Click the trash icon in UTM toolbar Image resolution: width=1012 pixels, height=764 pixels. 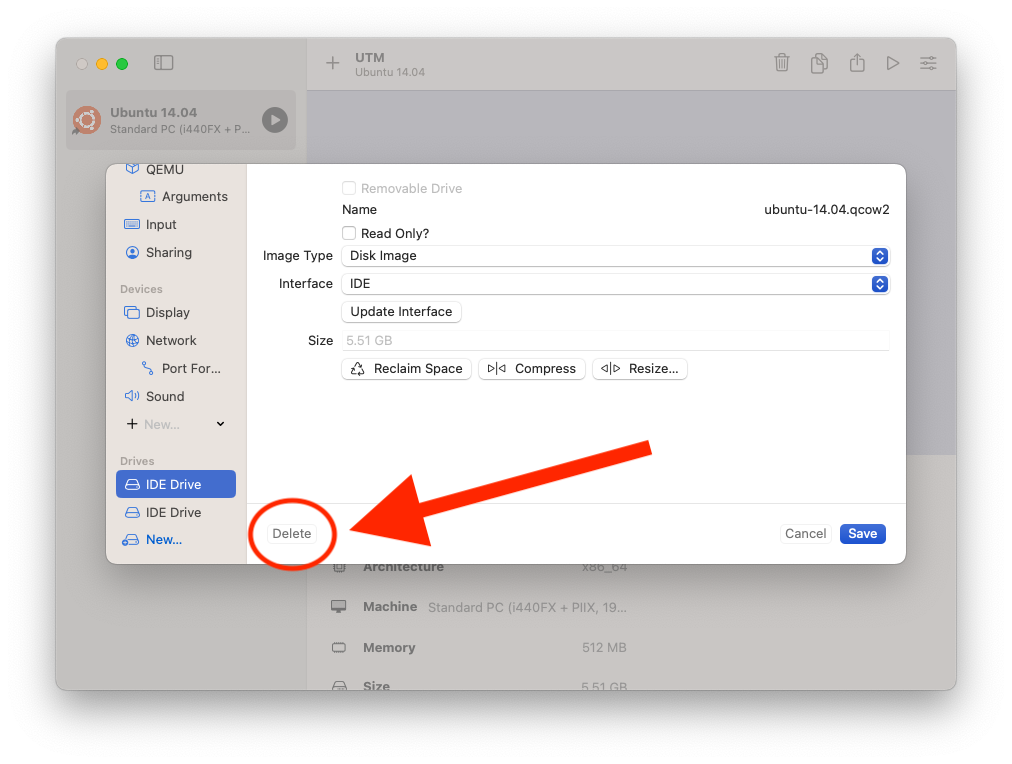pos(782,63)
